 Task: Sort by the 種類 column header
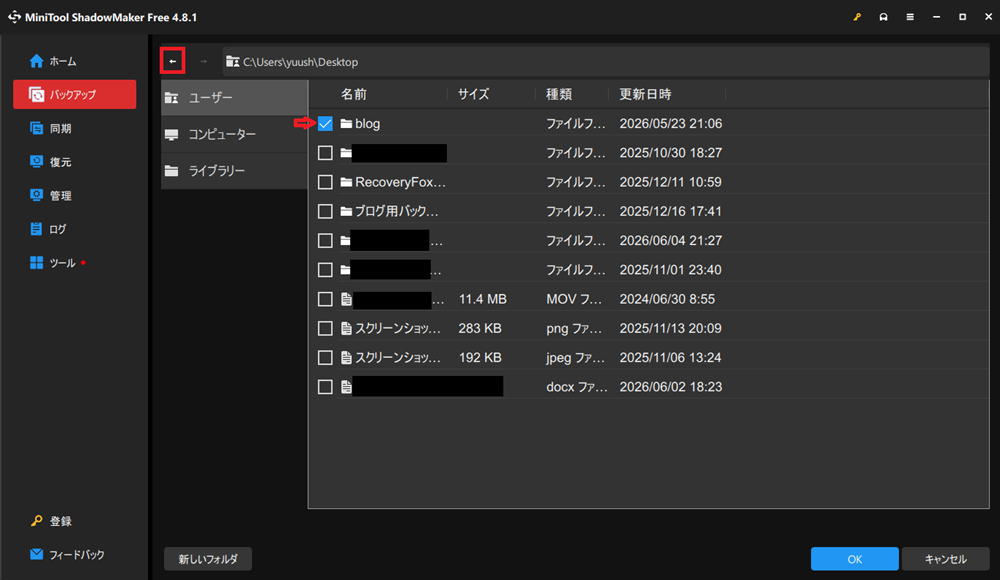click(559, 94)
